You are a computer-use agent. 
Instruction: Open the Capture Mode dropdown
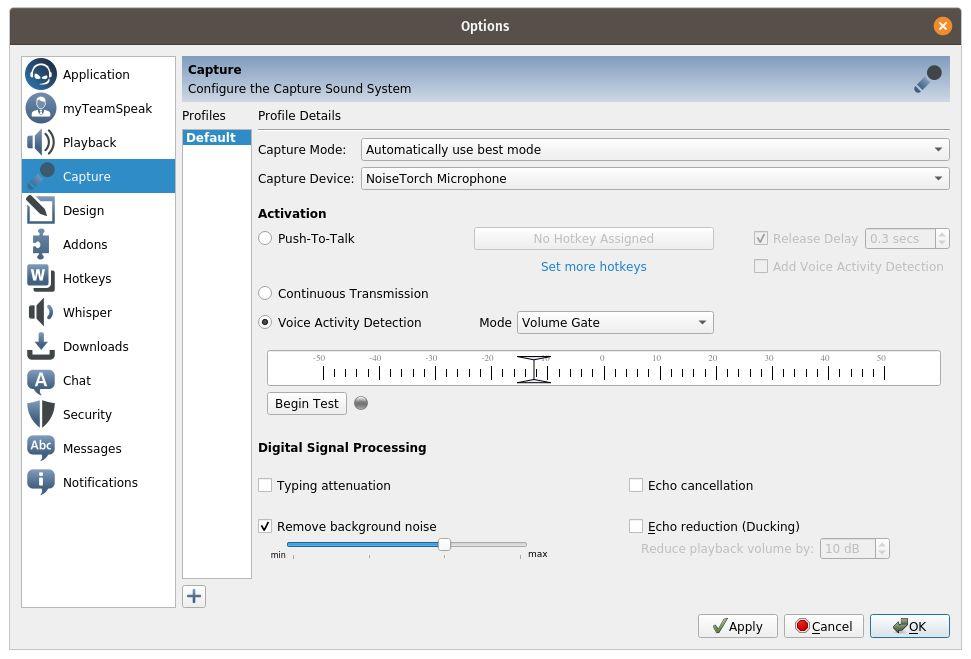(655, 150)
